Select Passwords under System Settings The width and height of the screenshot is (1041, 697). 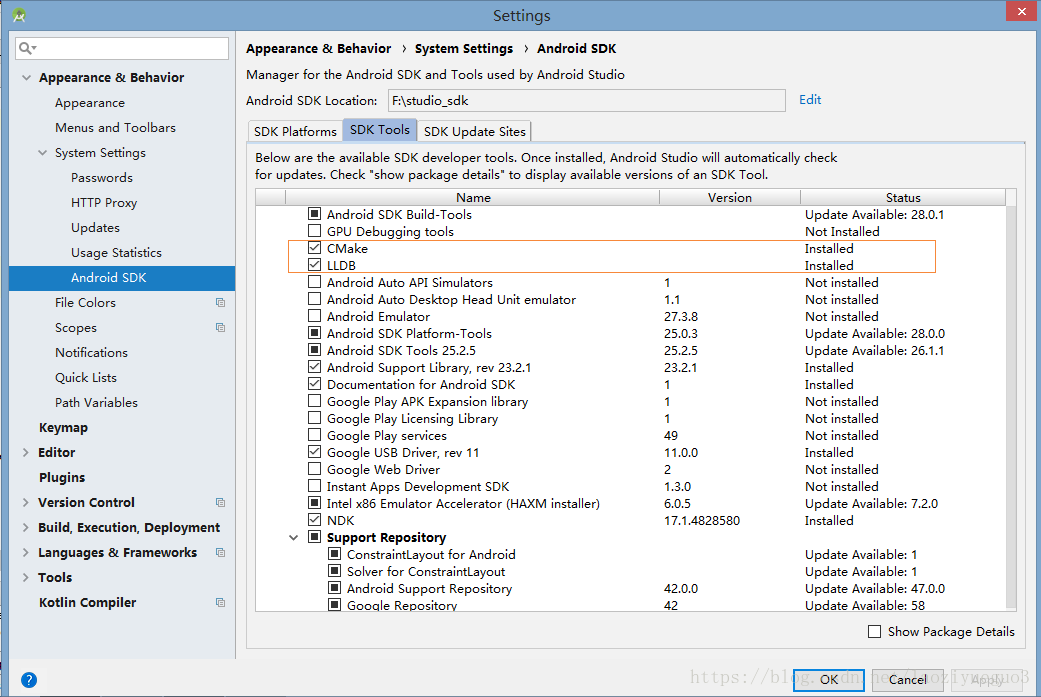(102, 178)
